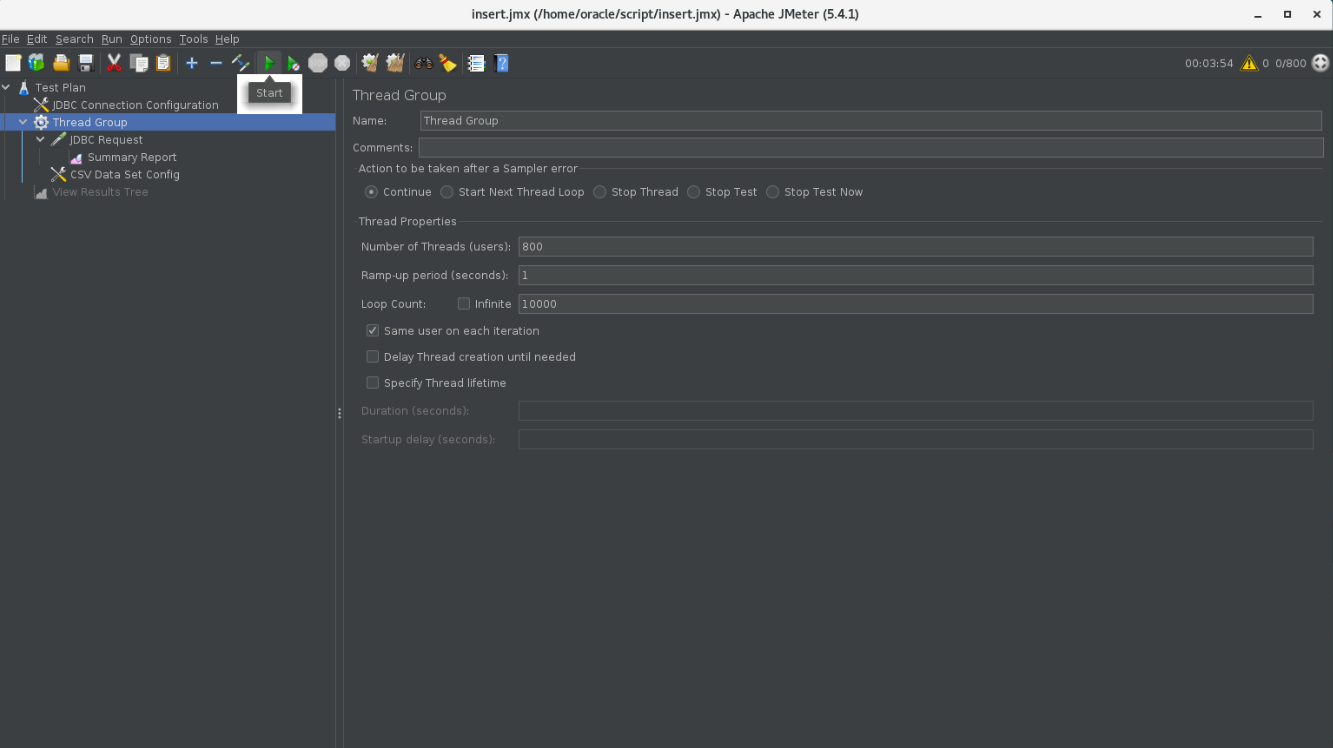This screenshot has width=1333, height=748.
Task: Click the remote threads indicator icon at far right
Action: 1321,63
